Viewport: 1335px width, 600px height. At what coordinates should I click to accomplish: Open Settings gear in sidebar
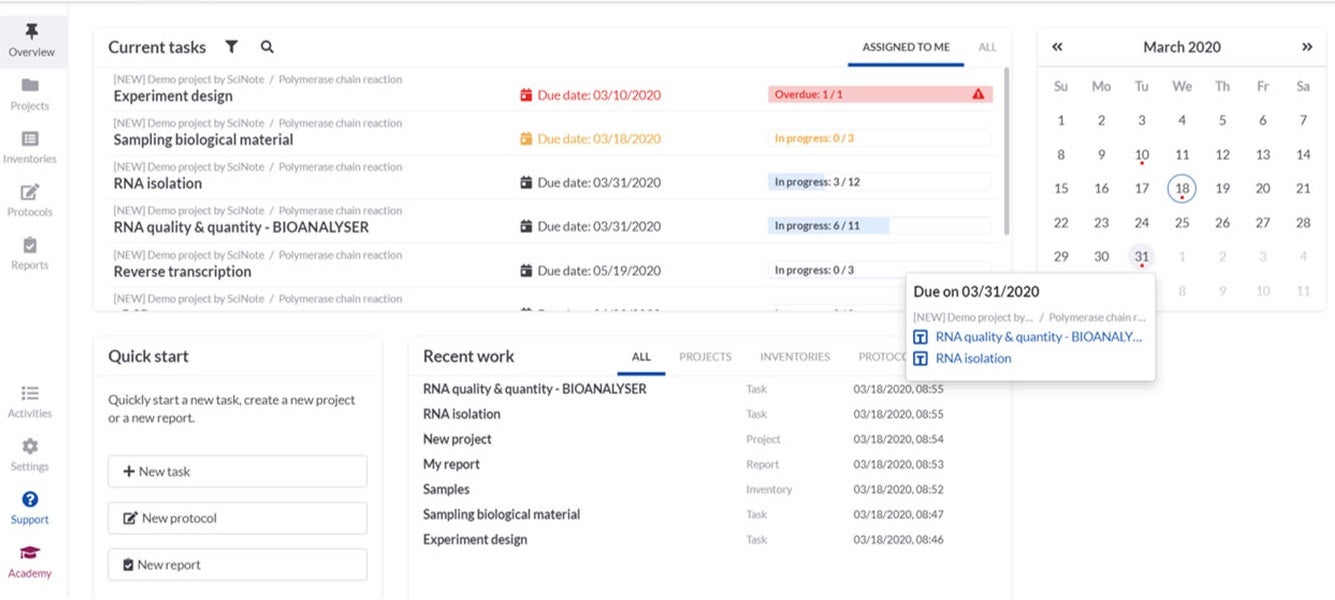(30, 447)
